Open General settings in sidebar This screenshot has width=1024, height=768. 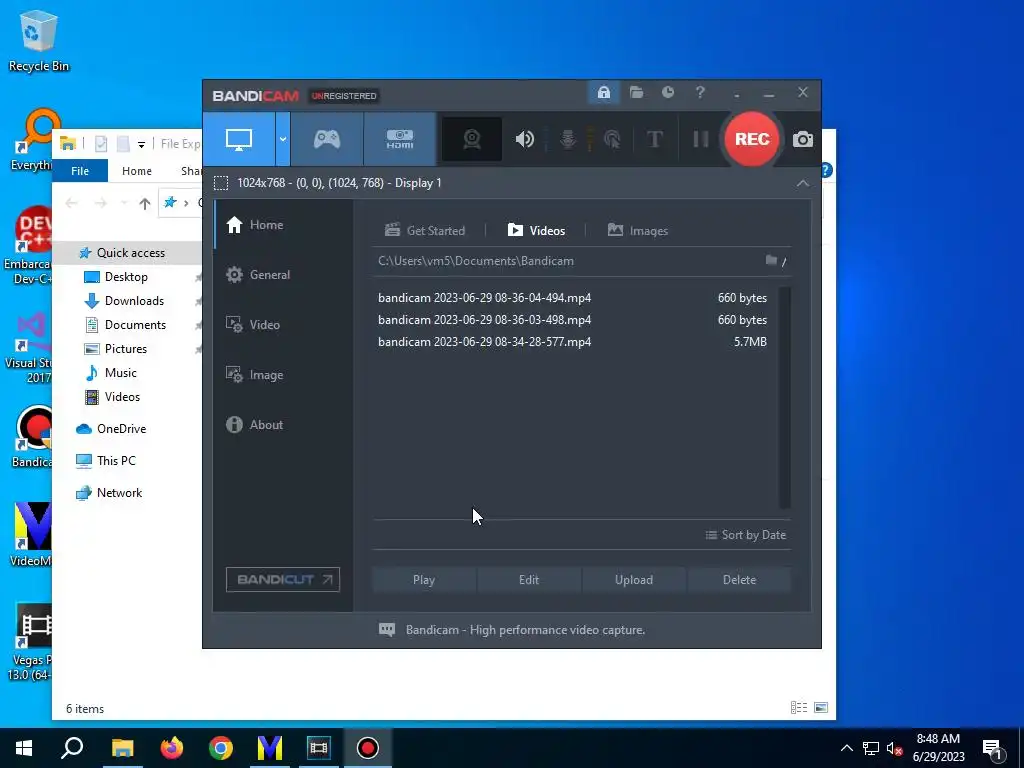coord(284,275)
